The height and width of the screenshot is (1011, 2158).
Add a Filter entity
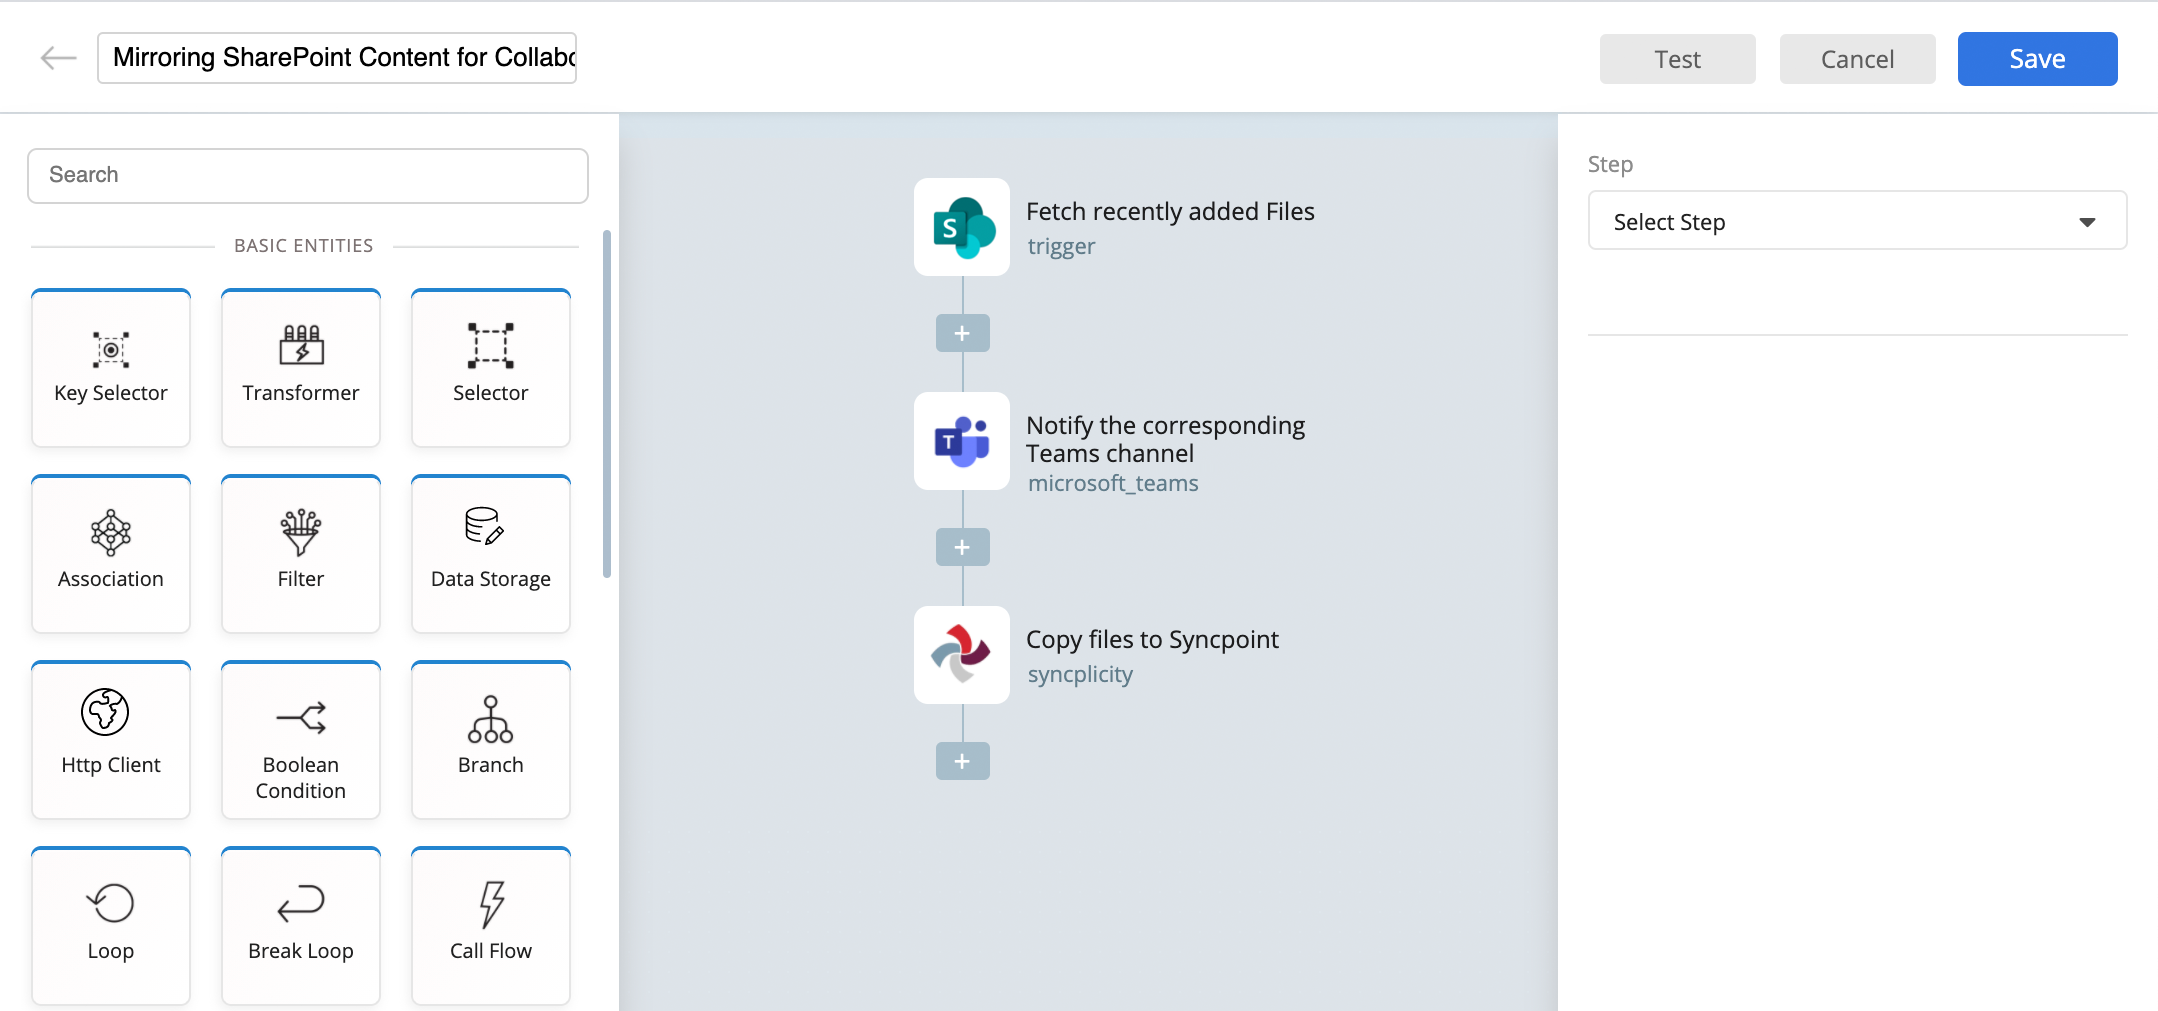[301, 554]
